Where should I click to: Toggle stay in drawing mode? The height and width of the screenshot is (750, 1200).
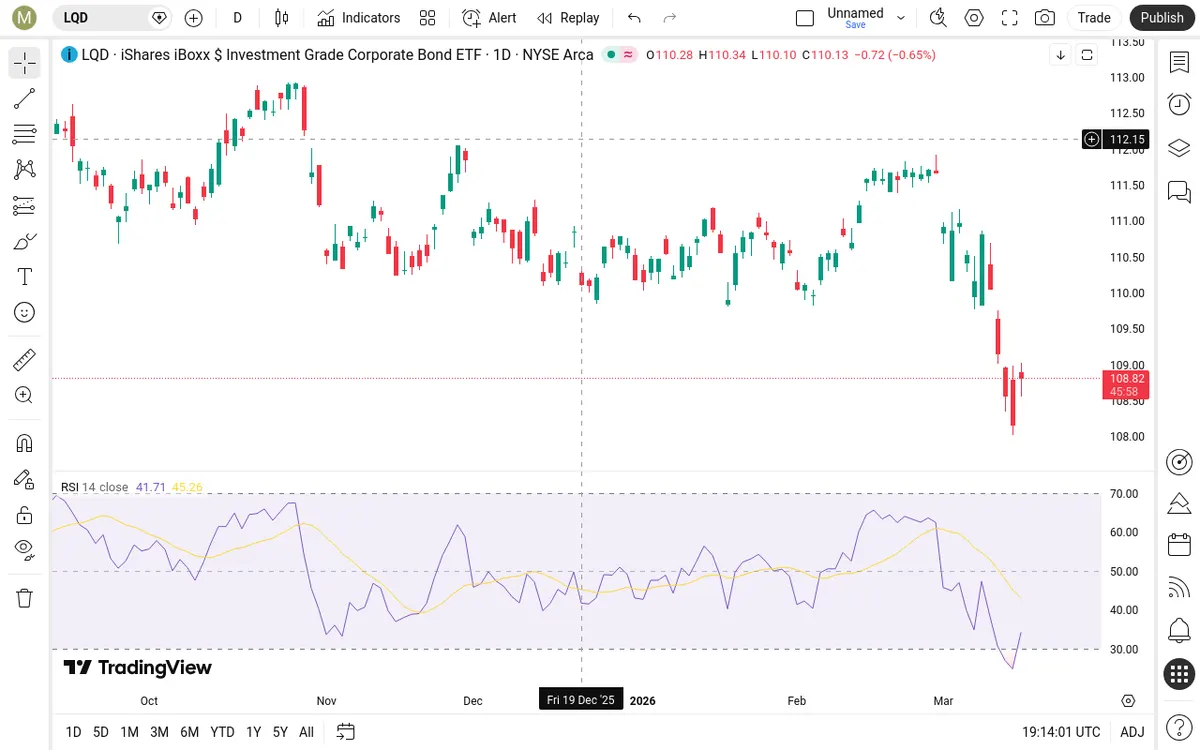coord(25,479)
